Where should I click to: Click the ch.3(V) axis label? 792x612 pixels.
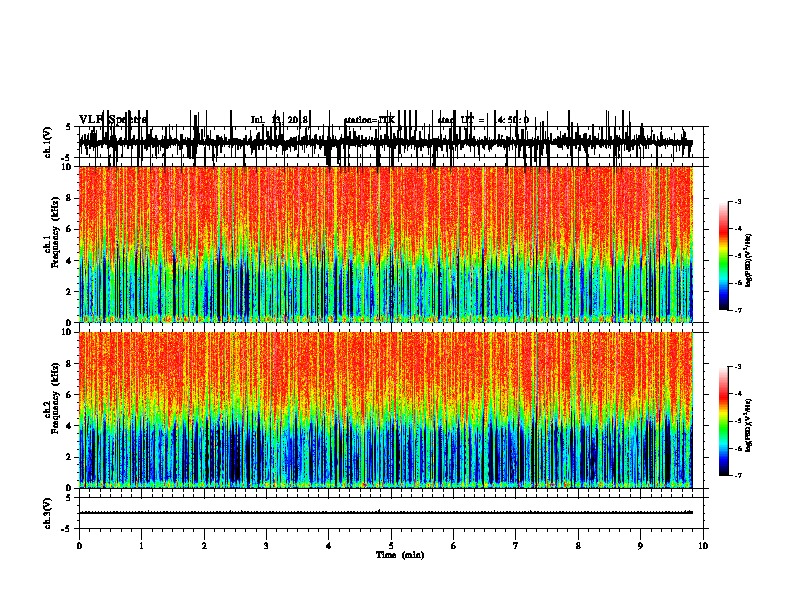pyautogui.click(x=48, y=513)
